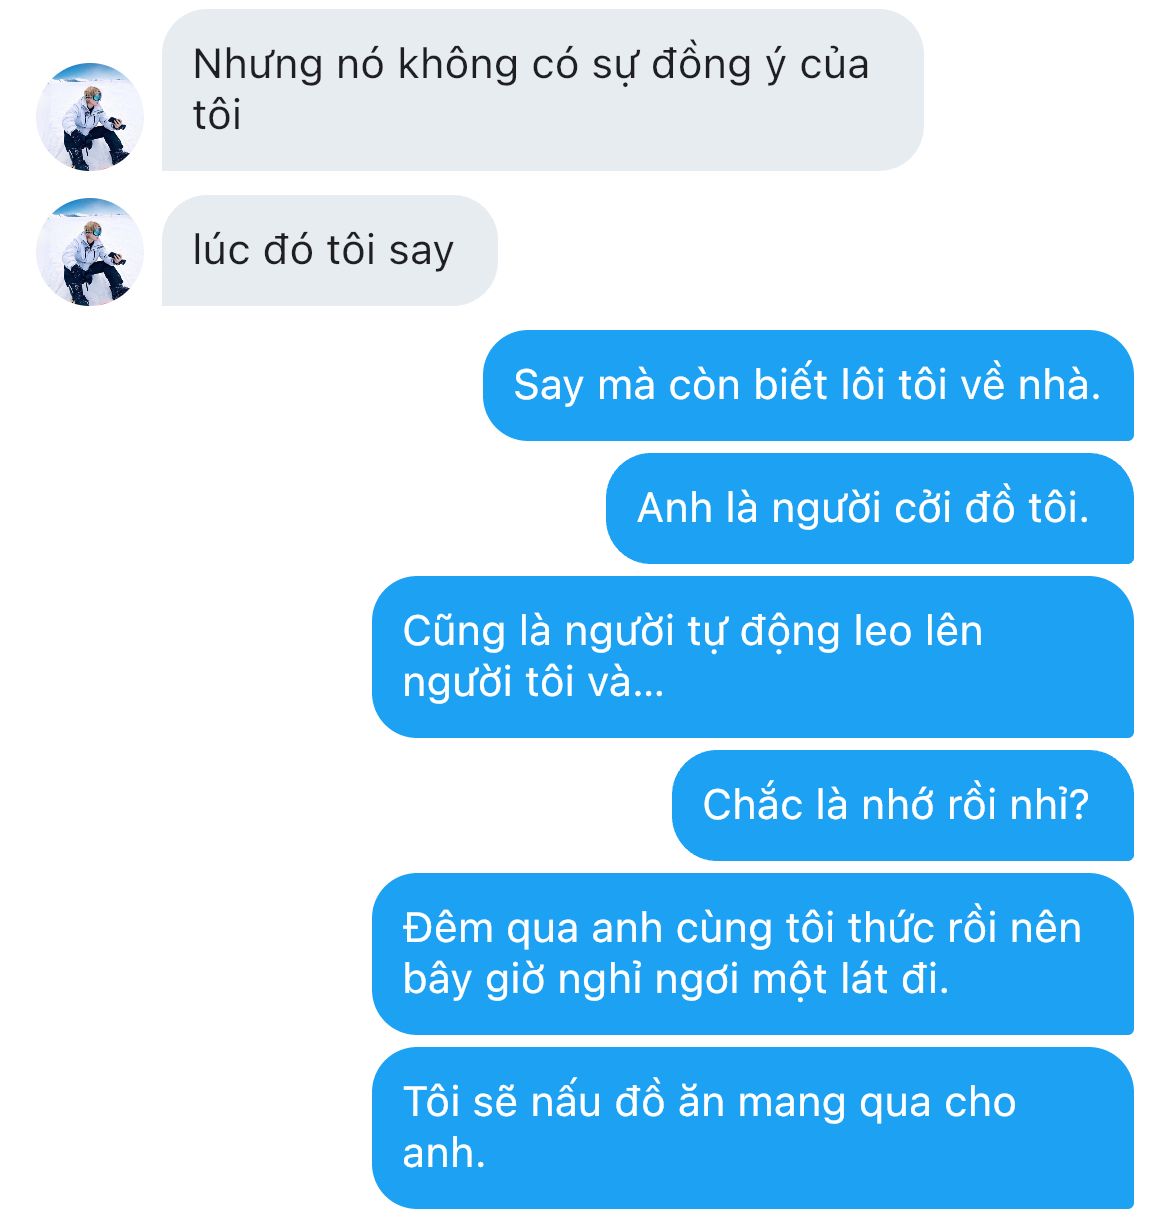Select the gray 'lúc đó tôi say' bubble
The width and height of the screenshot is (1170, 1223).
329,251
